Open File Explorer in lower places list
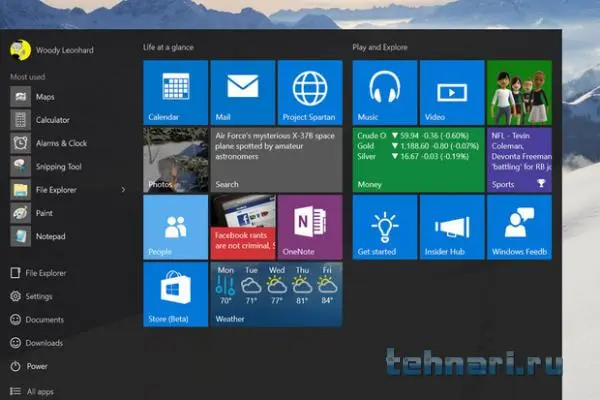 pos(38,273)
